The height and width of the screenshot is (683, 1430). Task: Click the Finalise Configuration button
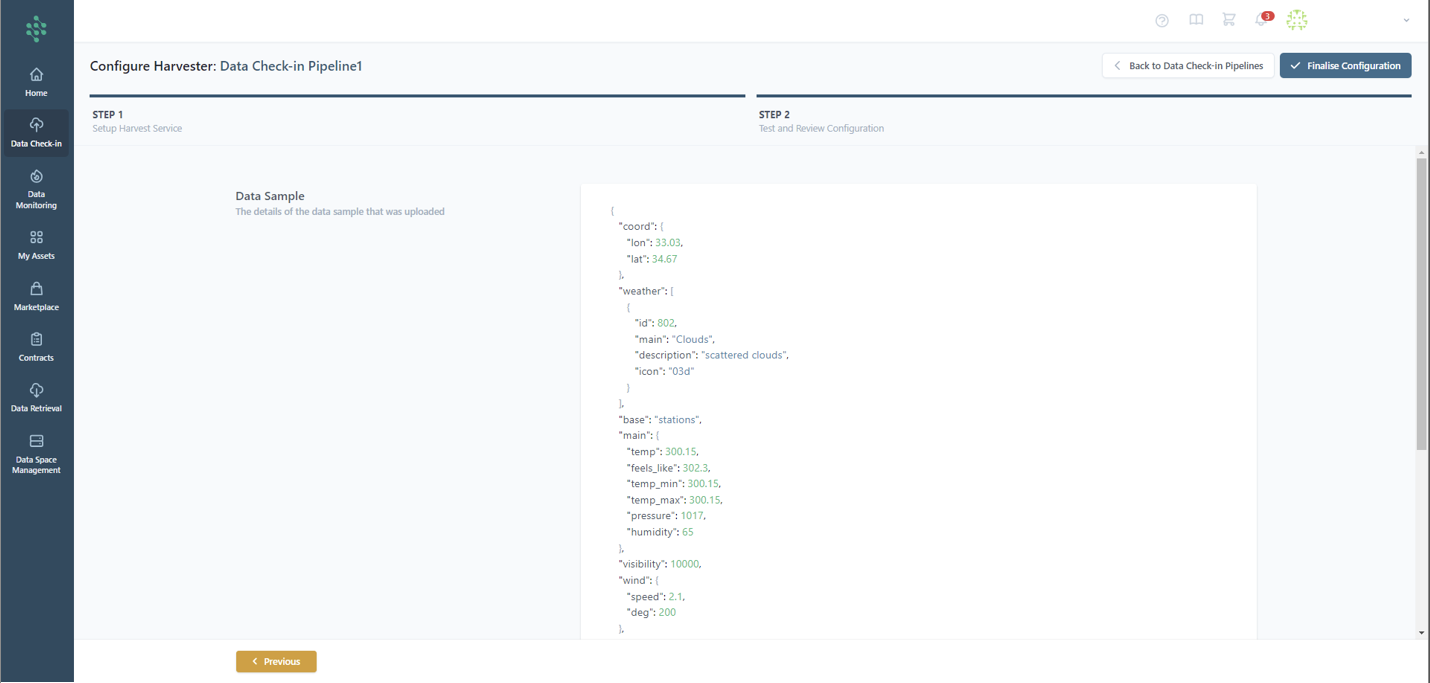(1345, 66)
